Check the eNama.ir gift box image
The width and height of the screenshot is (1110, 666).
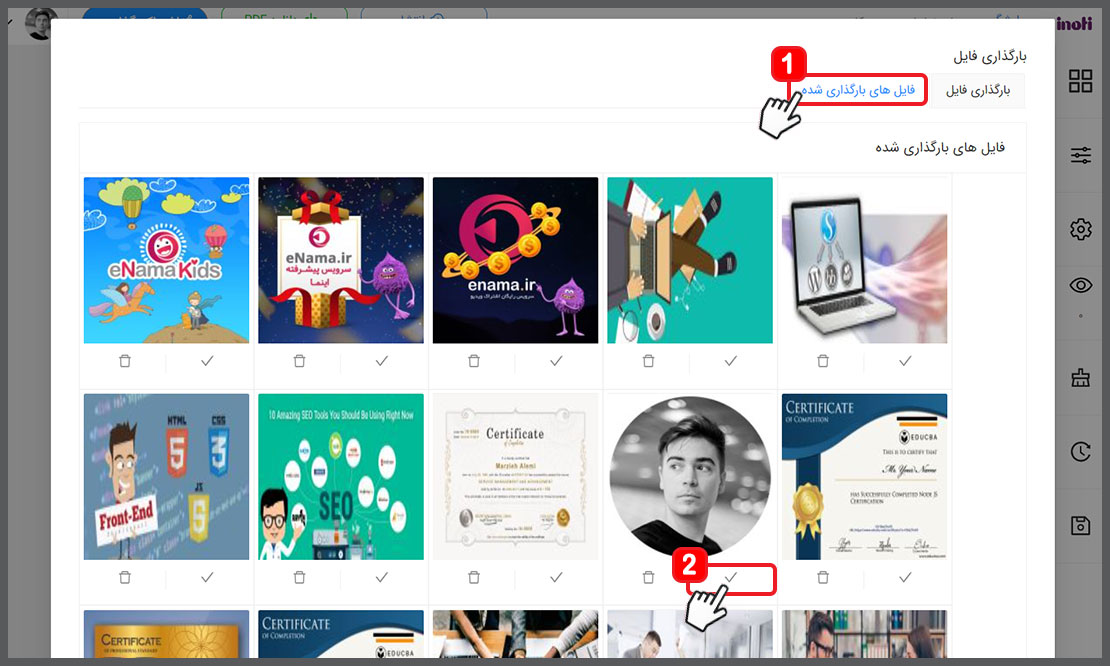pyautogui.click(x=381, y=361)
